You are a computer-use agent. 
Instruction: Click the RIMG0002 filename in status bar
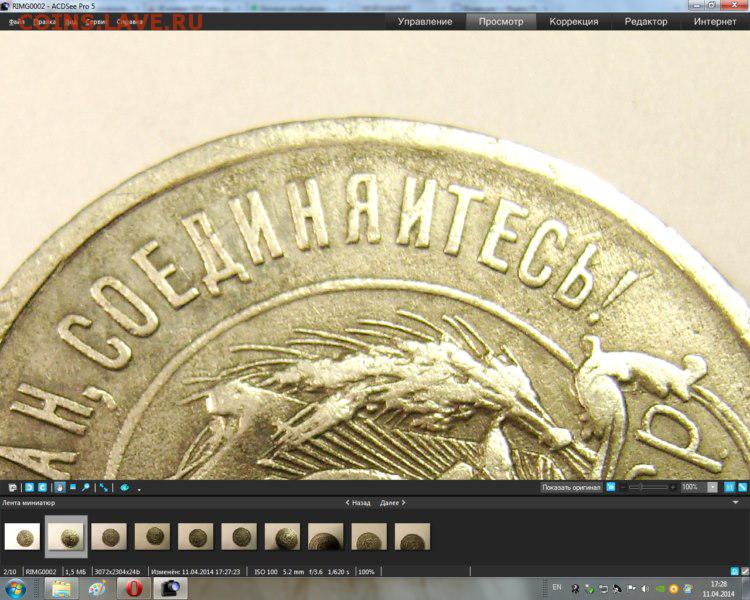pyautogui.click(x=41, y=572)
